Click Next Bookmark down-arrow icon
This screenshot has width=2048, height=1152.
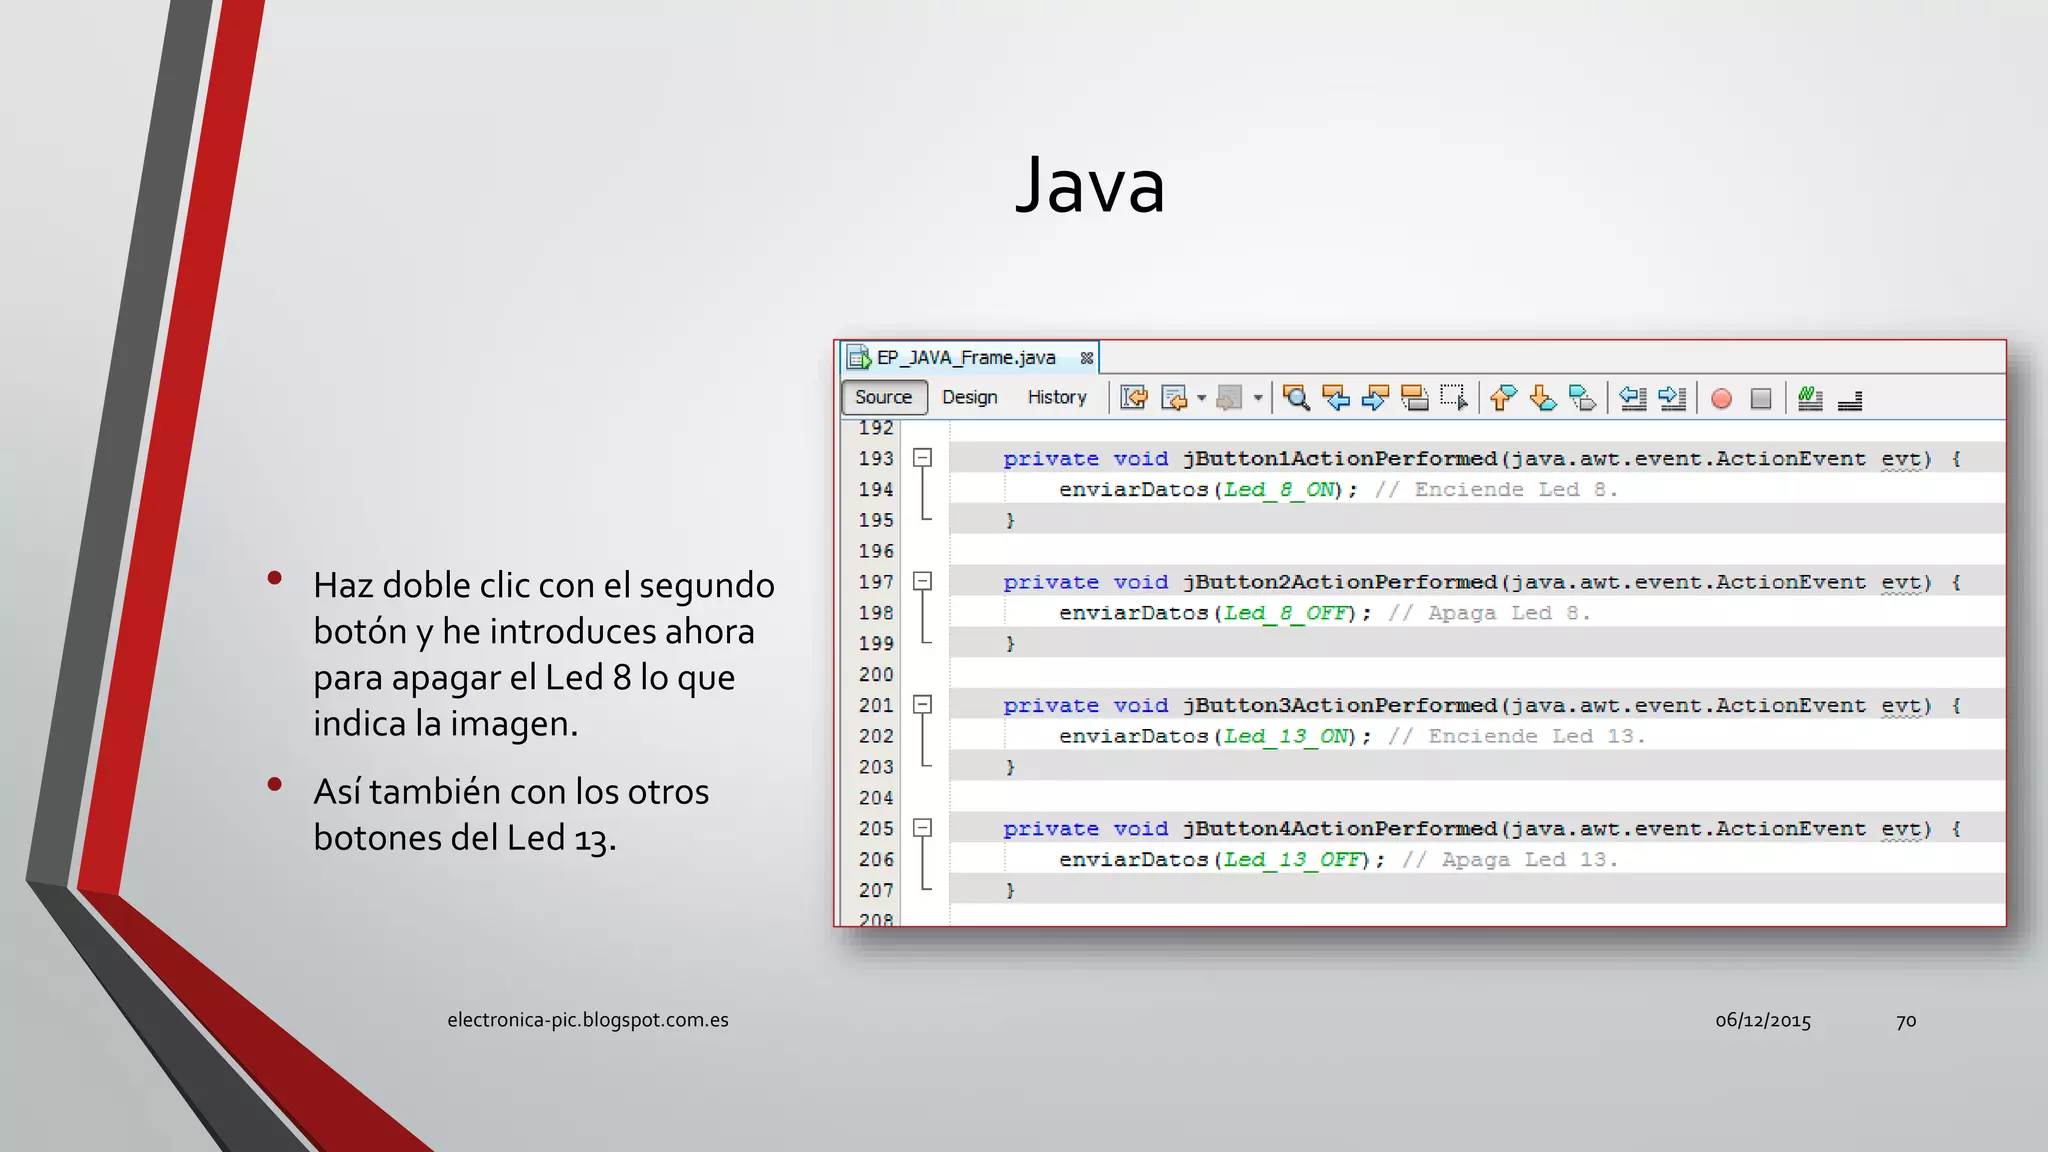(x=1543, y=398)
